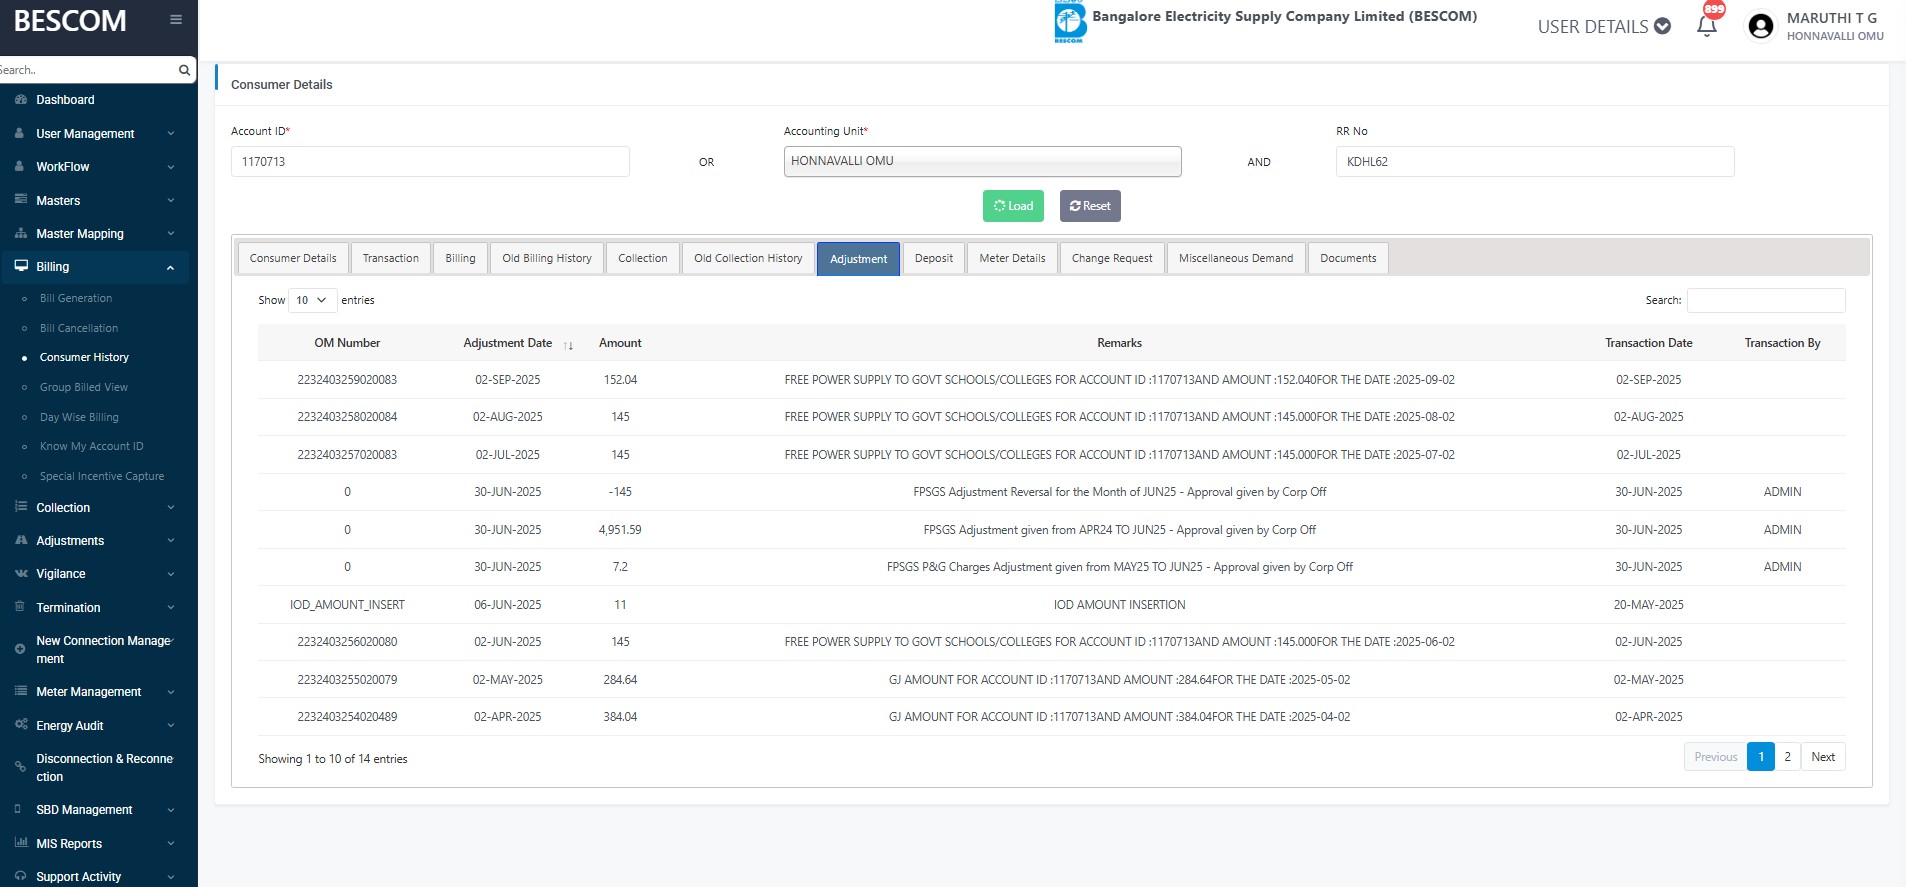
Task: Go to page 2 of results
Action: click(1787, 757)
